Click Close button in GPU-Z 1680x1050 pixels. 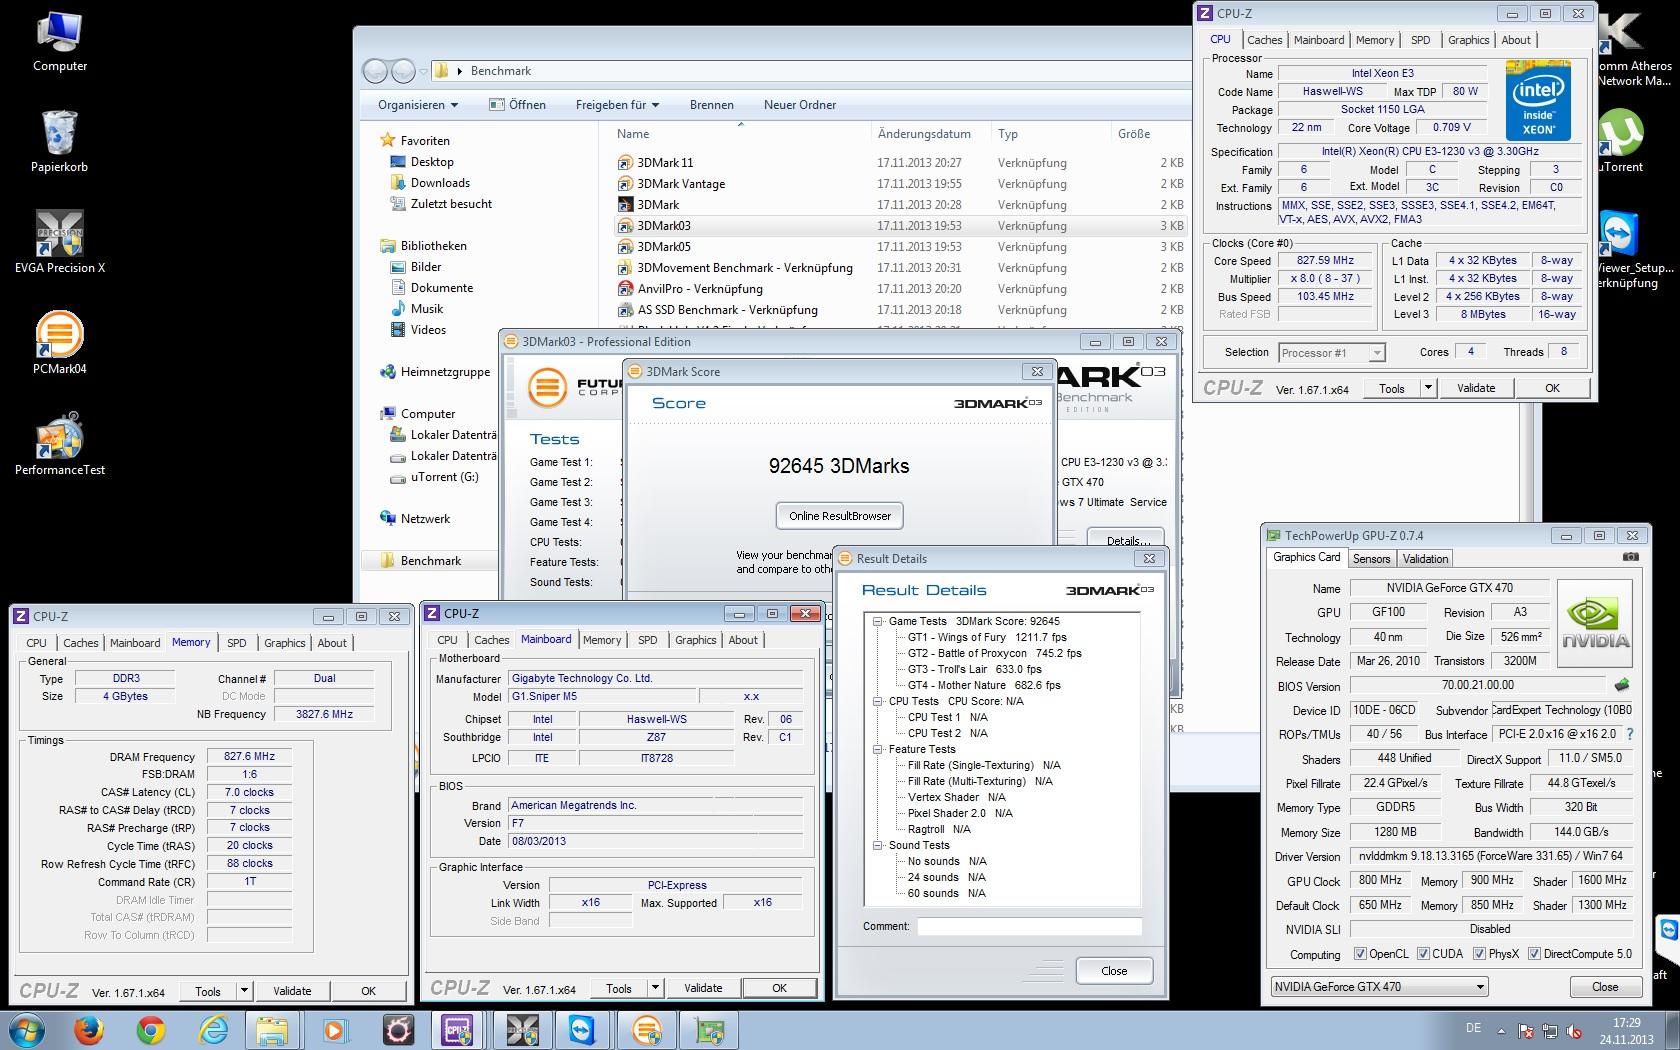click(1605, 987)
